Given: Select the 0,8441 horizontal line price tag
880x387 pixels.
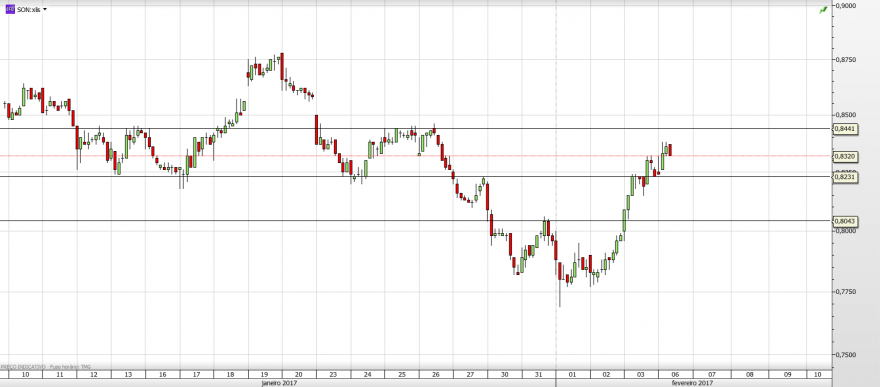Looking at the screenshot, I should tap(846, 129).
